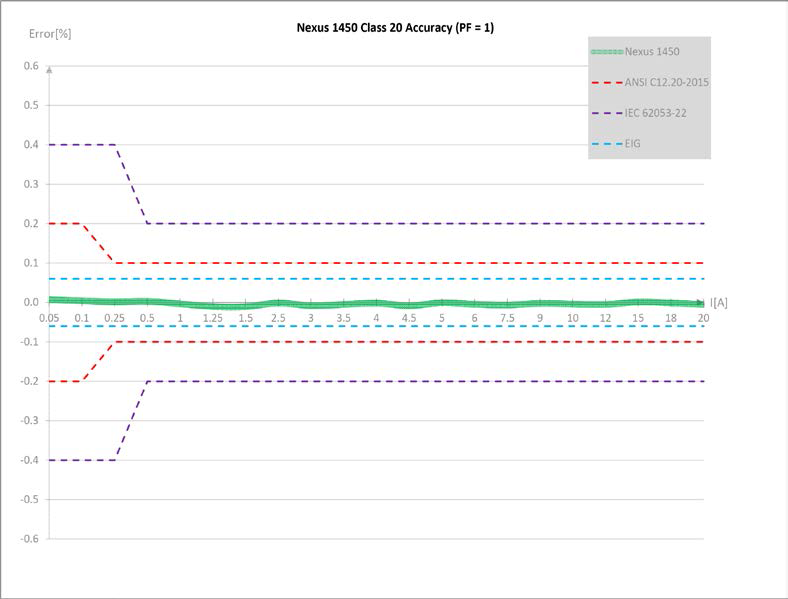
Task: Click the x-axis label "2.5"
Action: pos(278,318)
